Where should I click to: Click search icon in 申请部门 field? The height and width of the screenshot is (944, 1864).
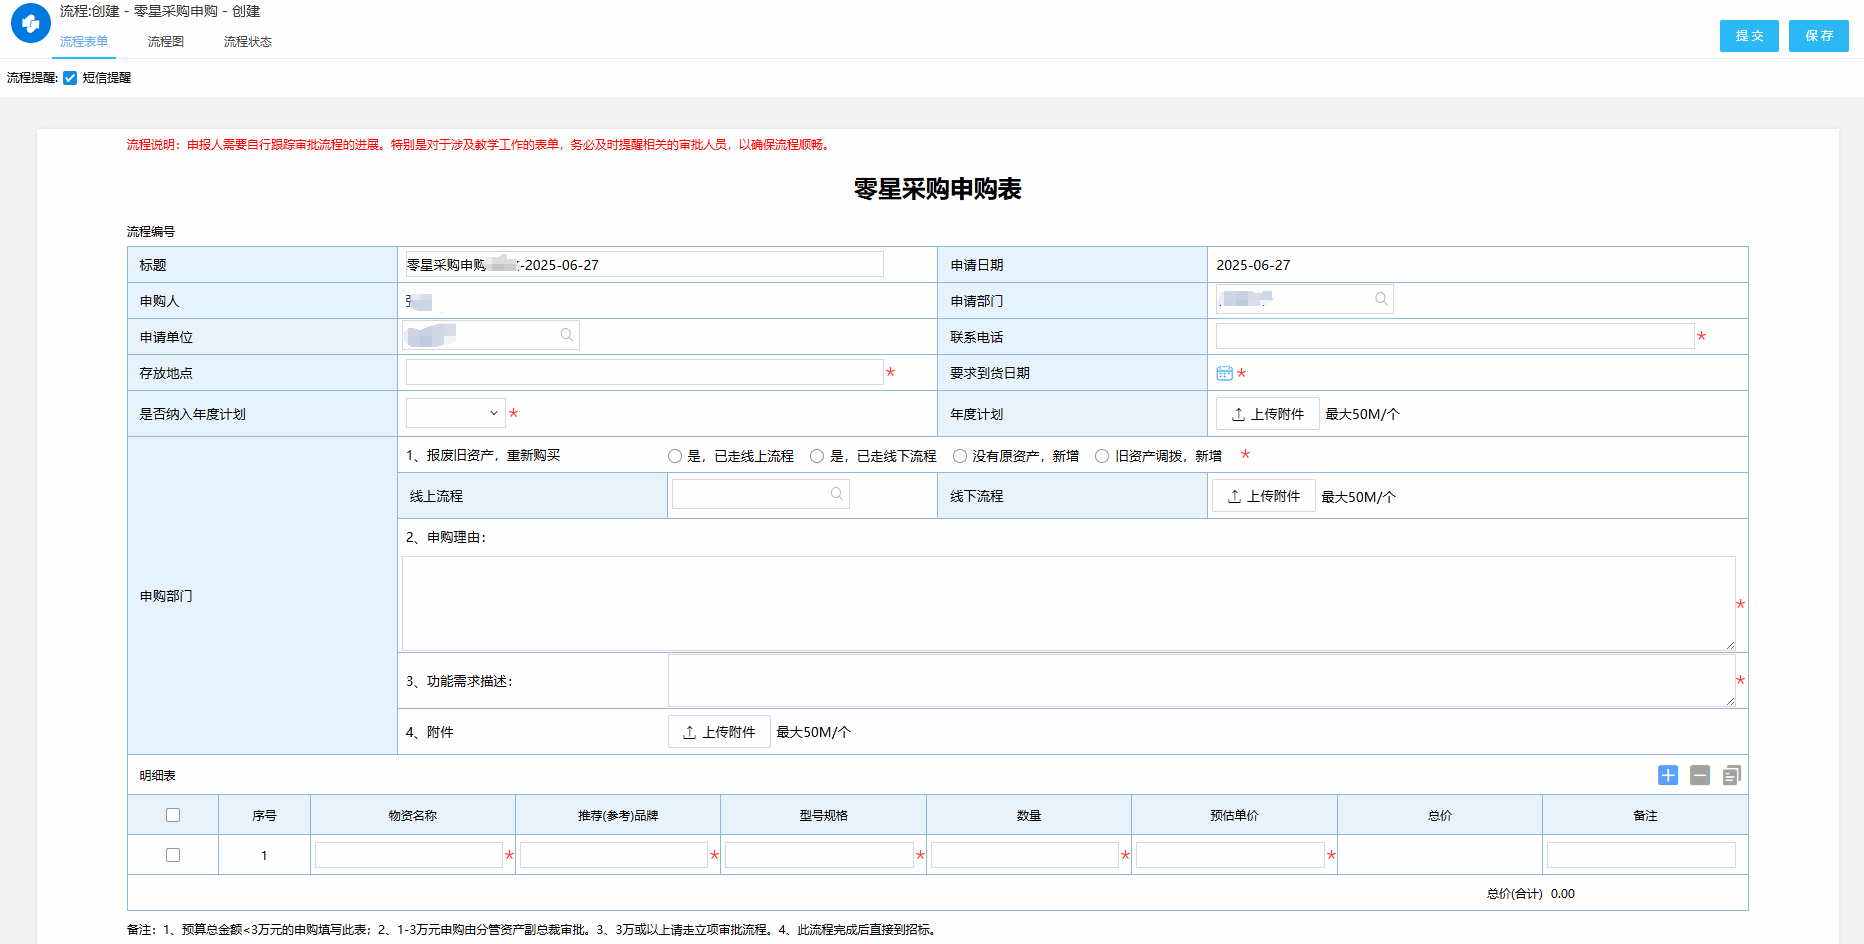pyautogui.click(x=1381, y=299)
